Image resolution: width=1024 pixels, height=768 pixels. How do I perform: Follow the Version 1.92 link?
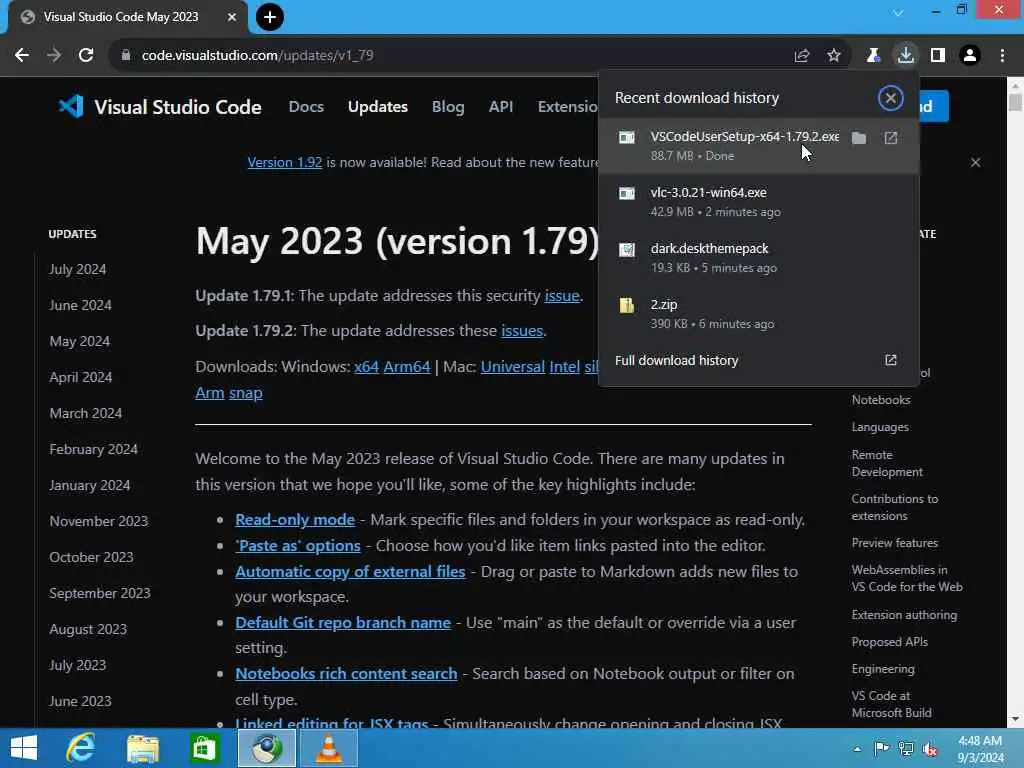[285, 162]
